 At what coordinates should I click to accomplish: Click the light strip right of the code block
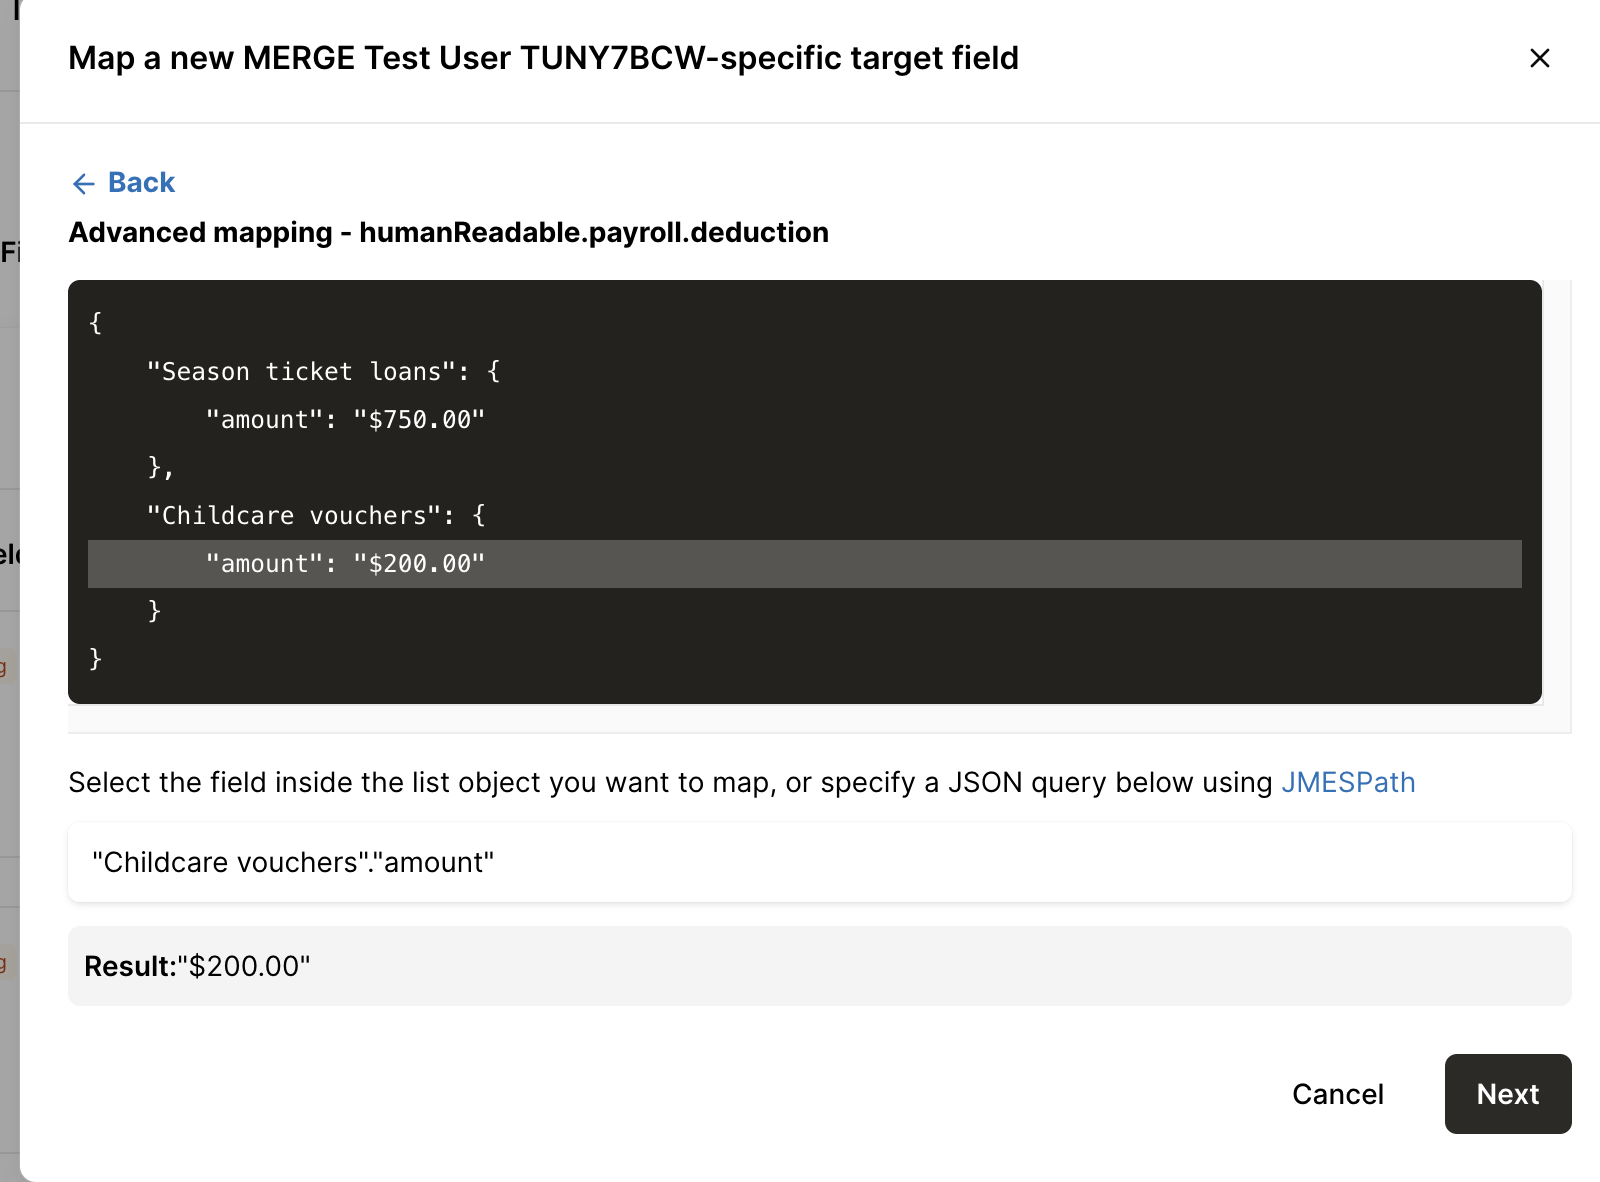(1557, 490)
